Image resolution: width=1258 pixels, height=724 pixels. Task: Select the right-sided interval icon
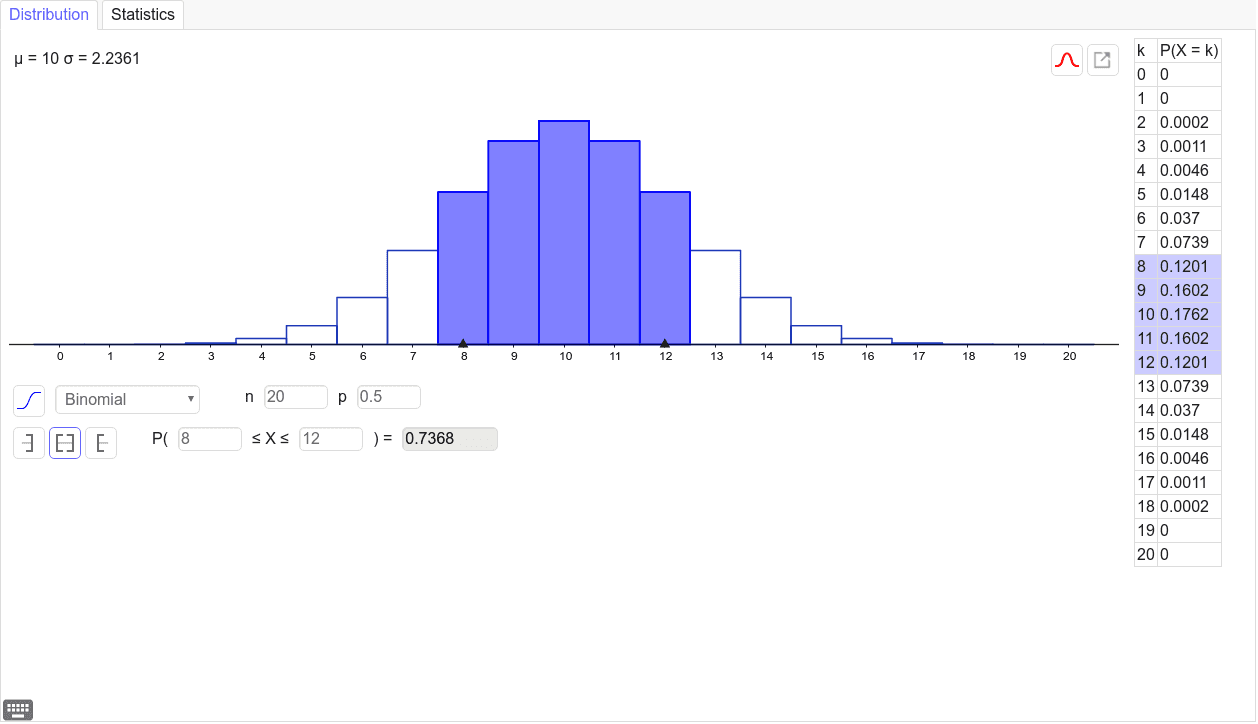(x=101, y=443)
